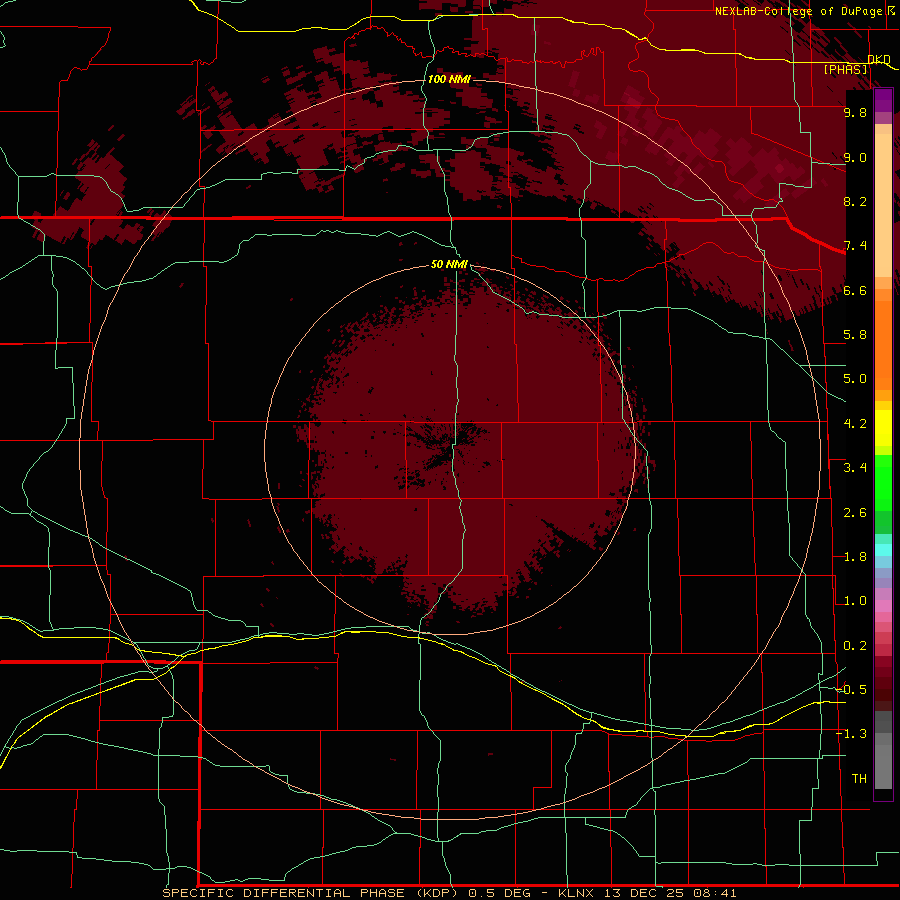Click the 3.4 value on the color scale
This screenshot has height=900, width=900.
point(855,468)
